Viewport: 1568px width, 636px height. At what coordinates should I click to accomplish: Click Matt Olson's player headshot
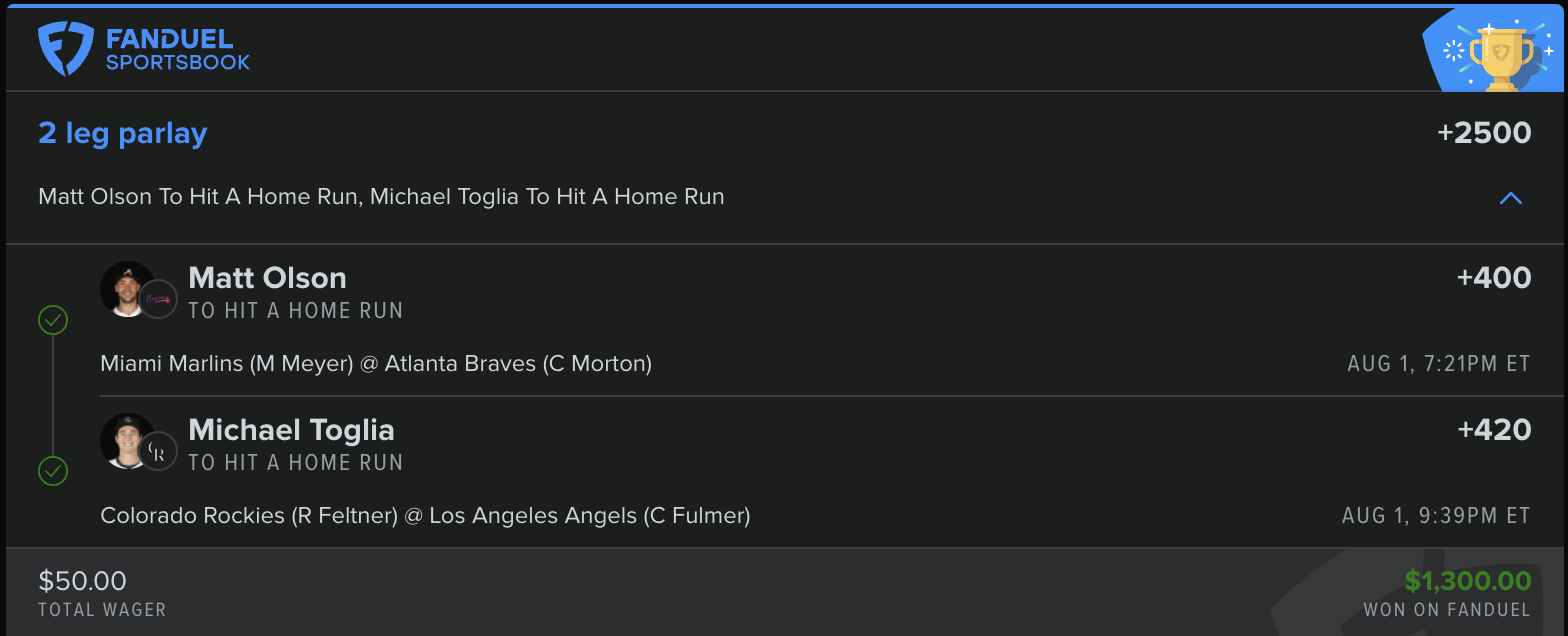[x=128, y=289]
